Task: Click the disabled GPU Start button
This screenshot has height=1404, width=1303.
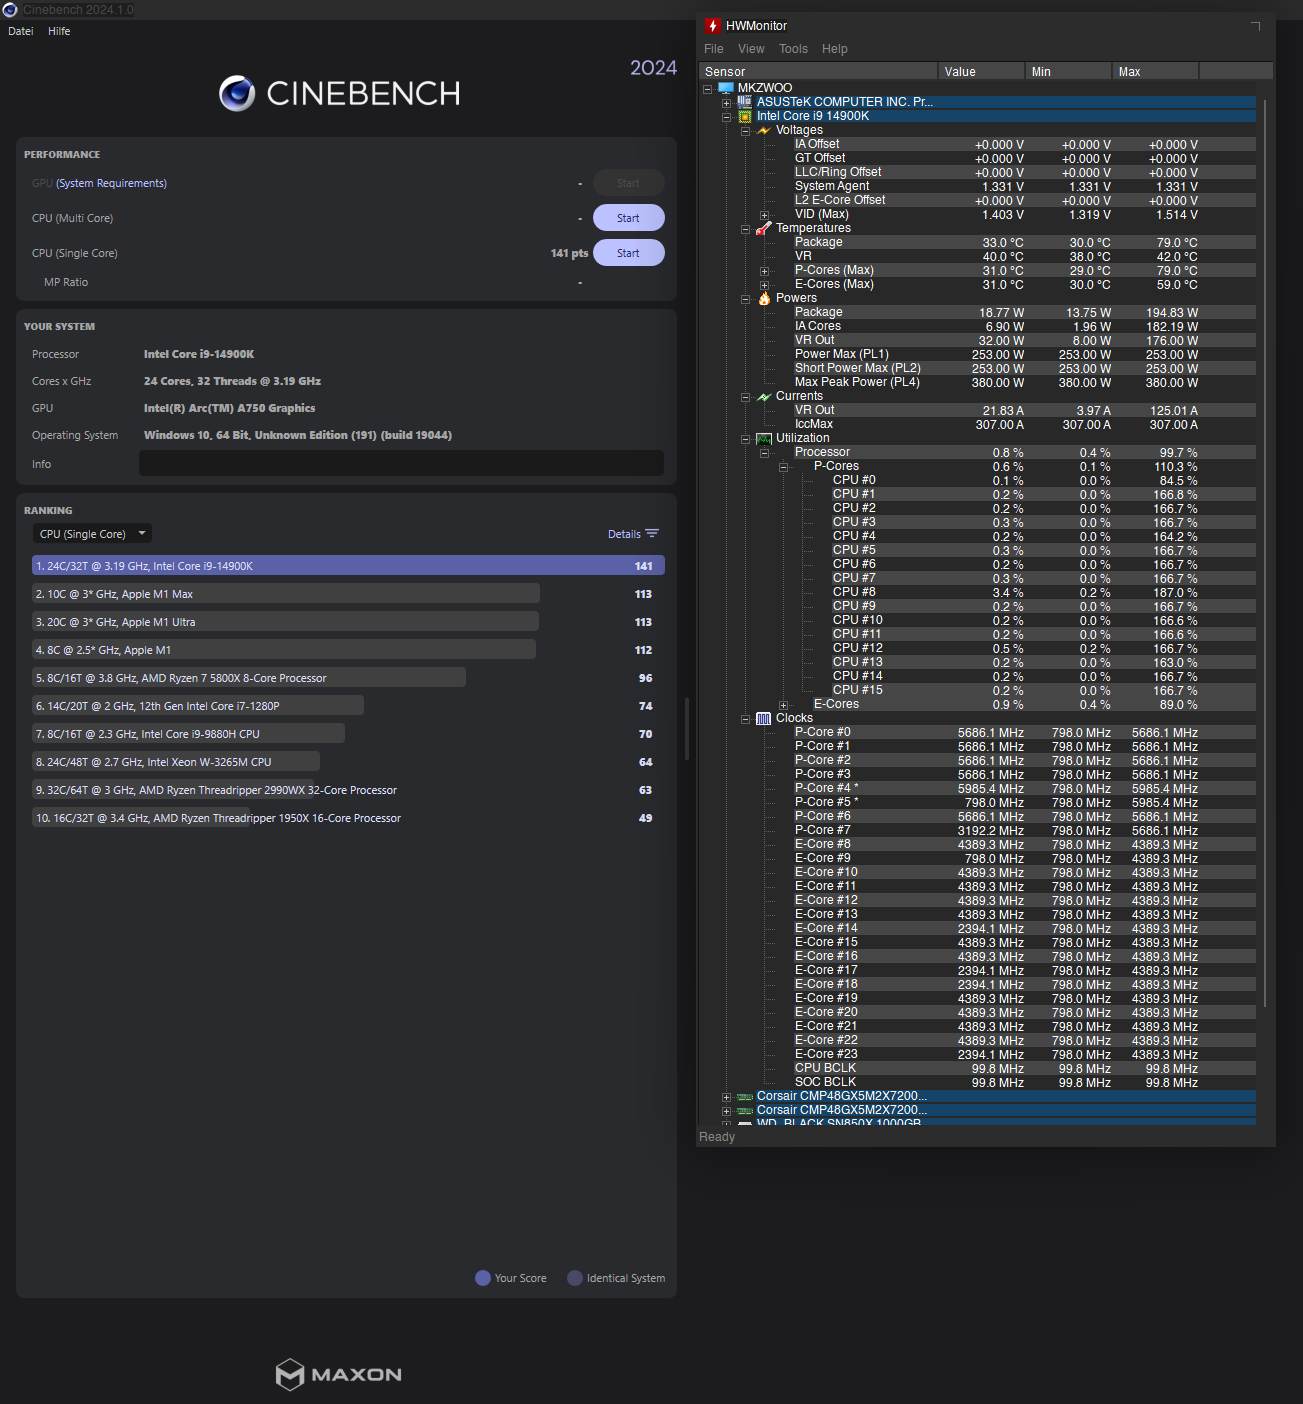Action: (x=629, y=183)
